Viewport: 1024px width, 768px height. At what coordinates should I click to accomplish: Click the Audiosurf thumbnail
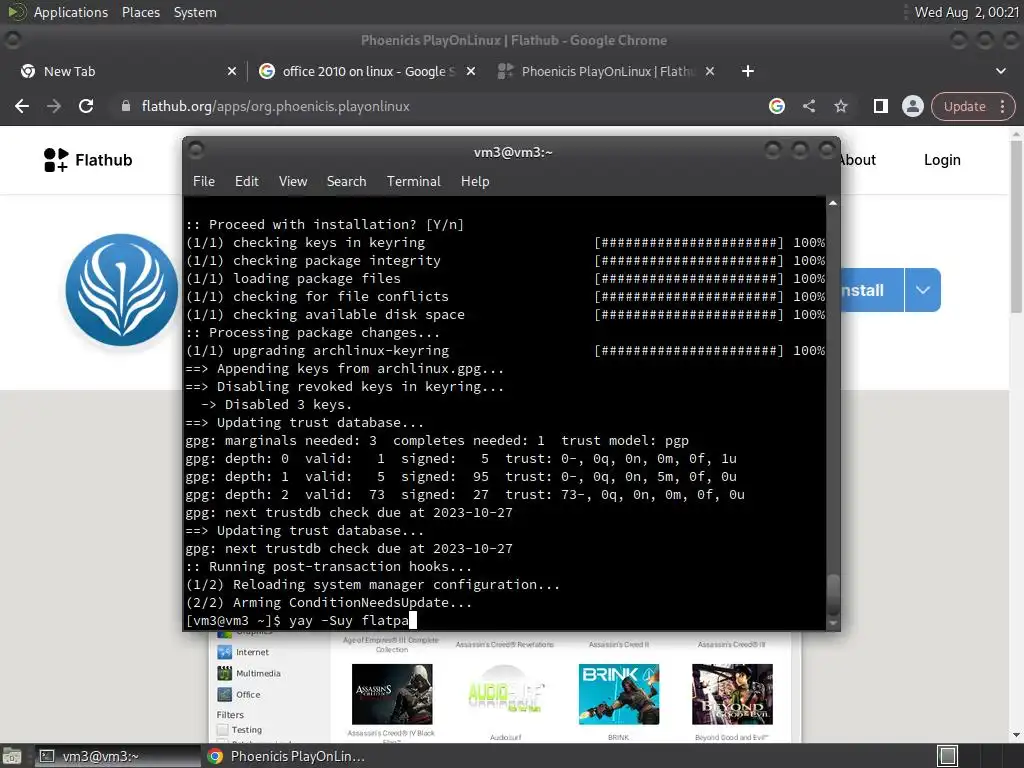[x=505, y=694]
